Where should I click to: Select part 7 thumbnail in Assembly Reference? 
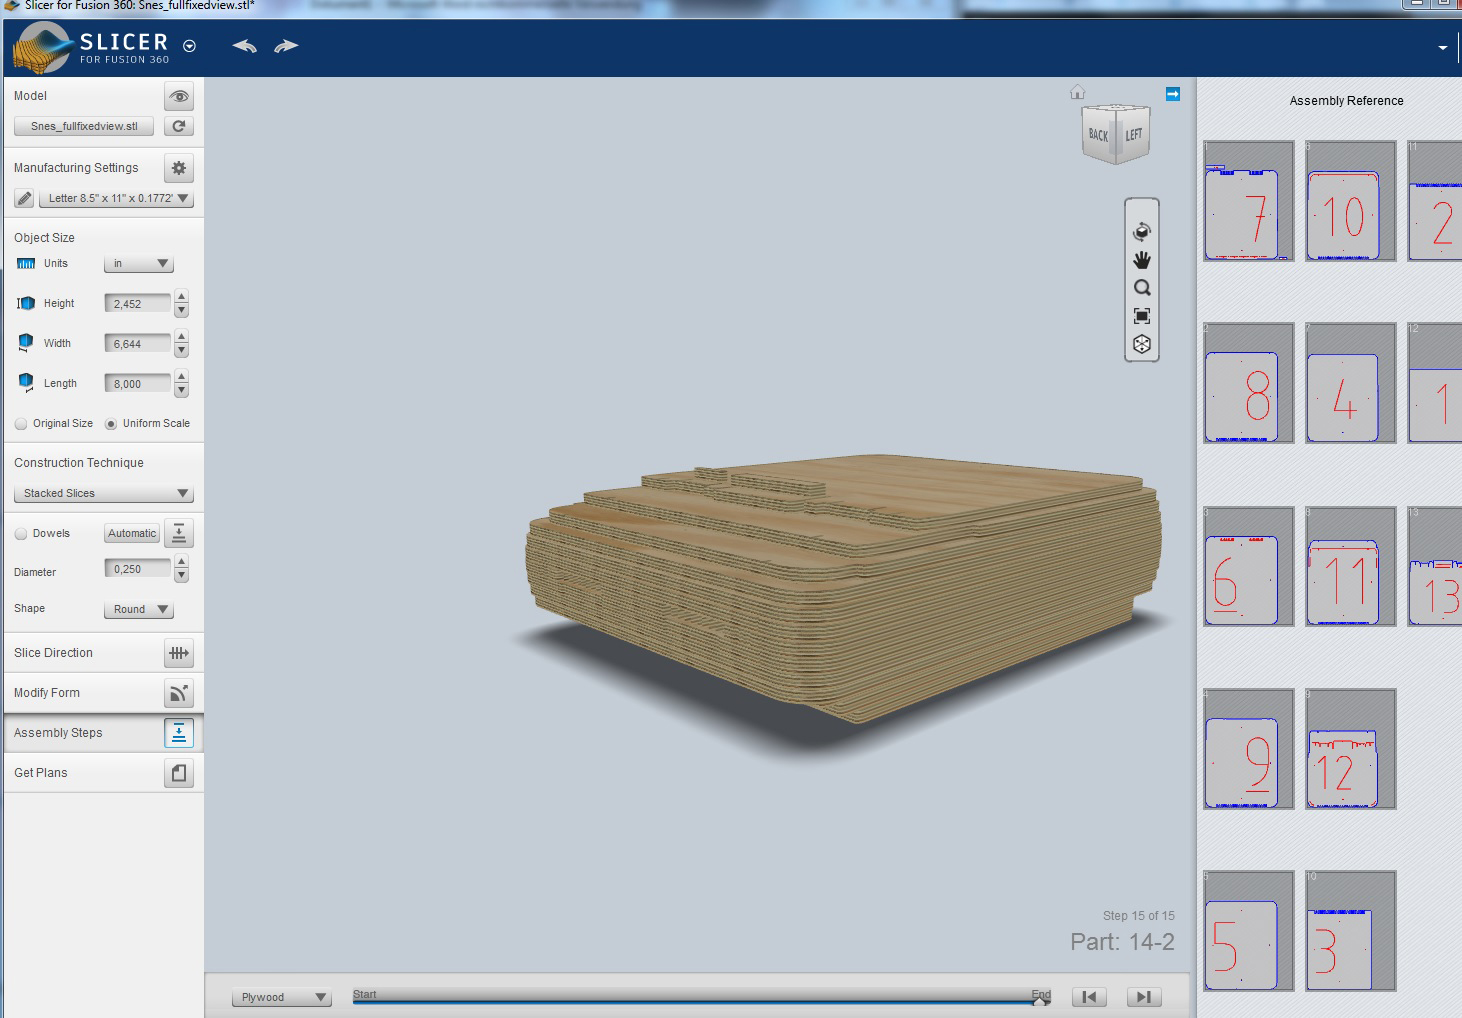(x=1248, y=201)
